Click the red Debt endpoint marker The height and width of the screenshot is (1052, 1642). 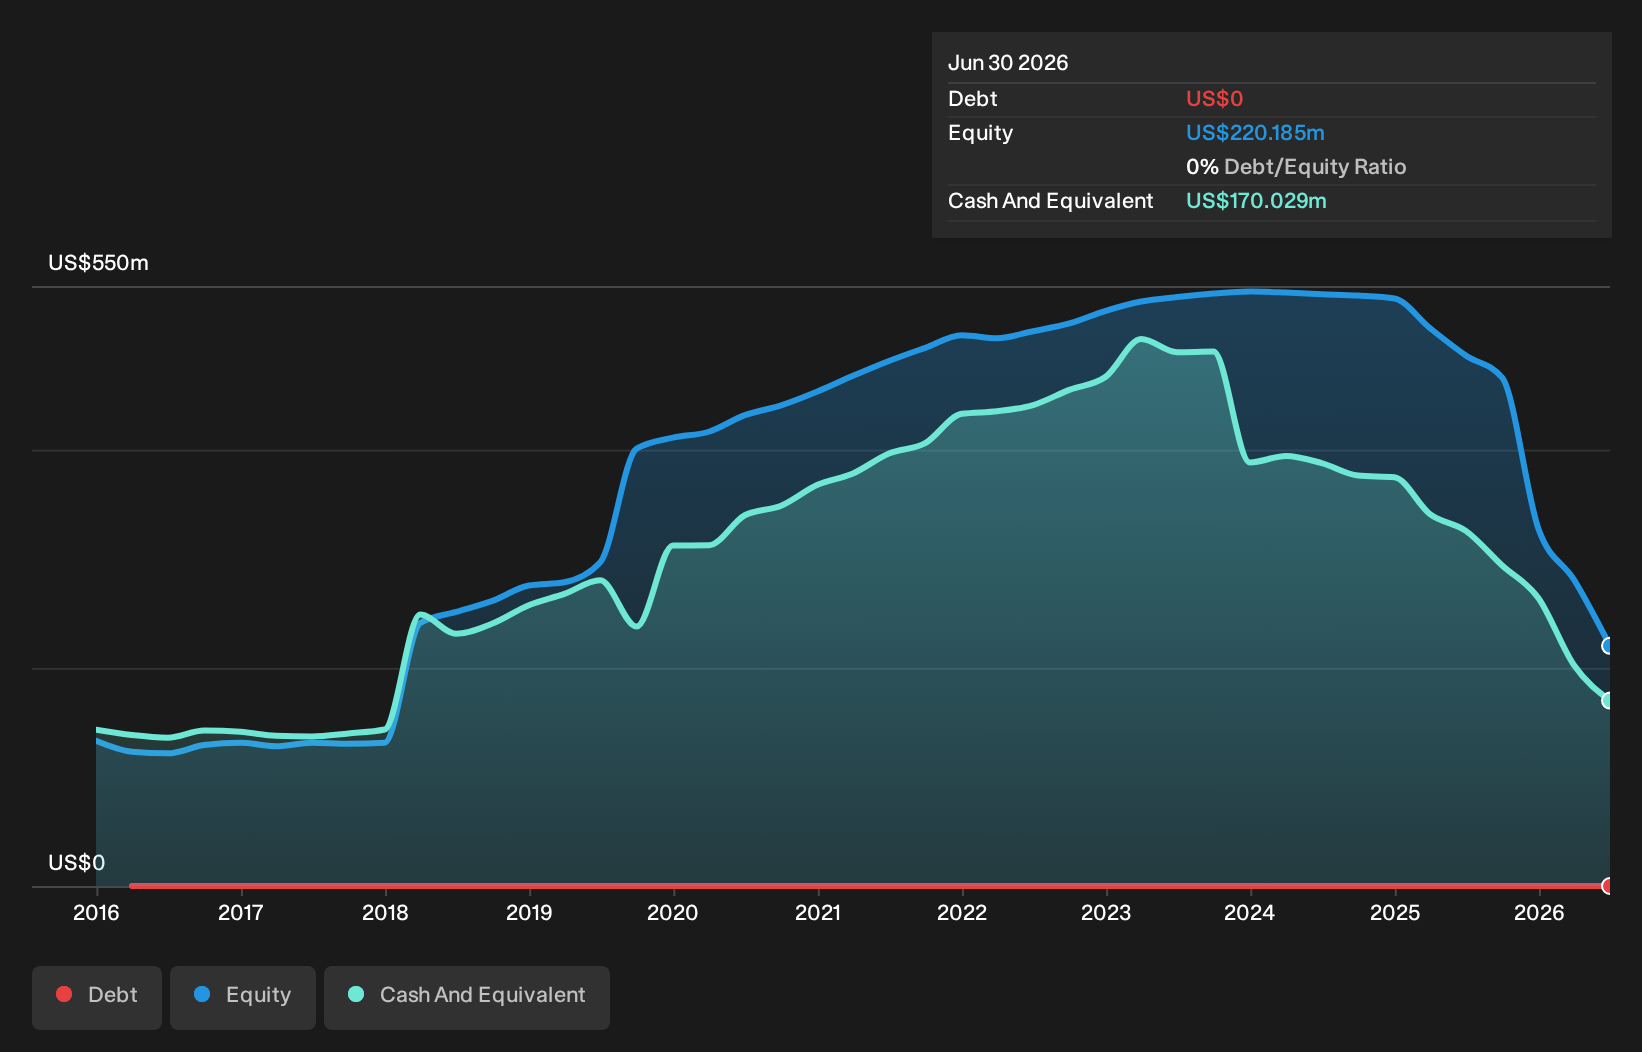point(1608,886)
